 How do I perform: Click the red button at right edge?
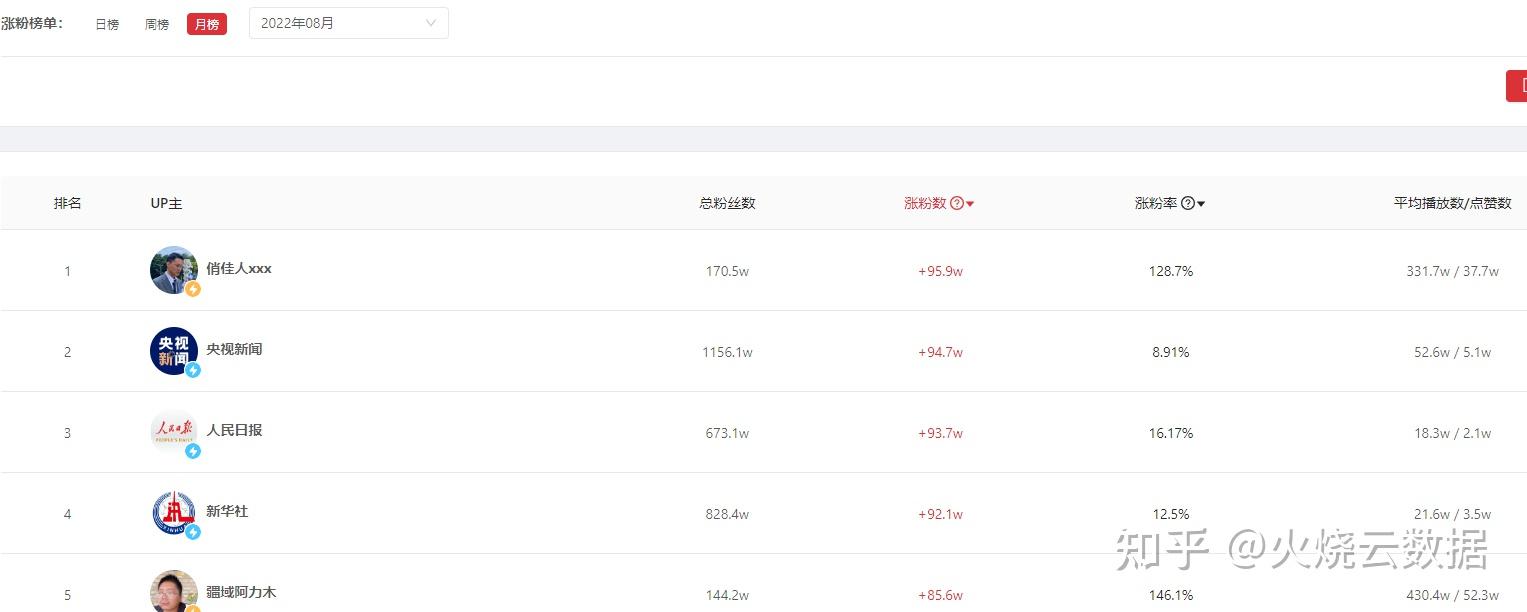click(x=1517, y=86)
